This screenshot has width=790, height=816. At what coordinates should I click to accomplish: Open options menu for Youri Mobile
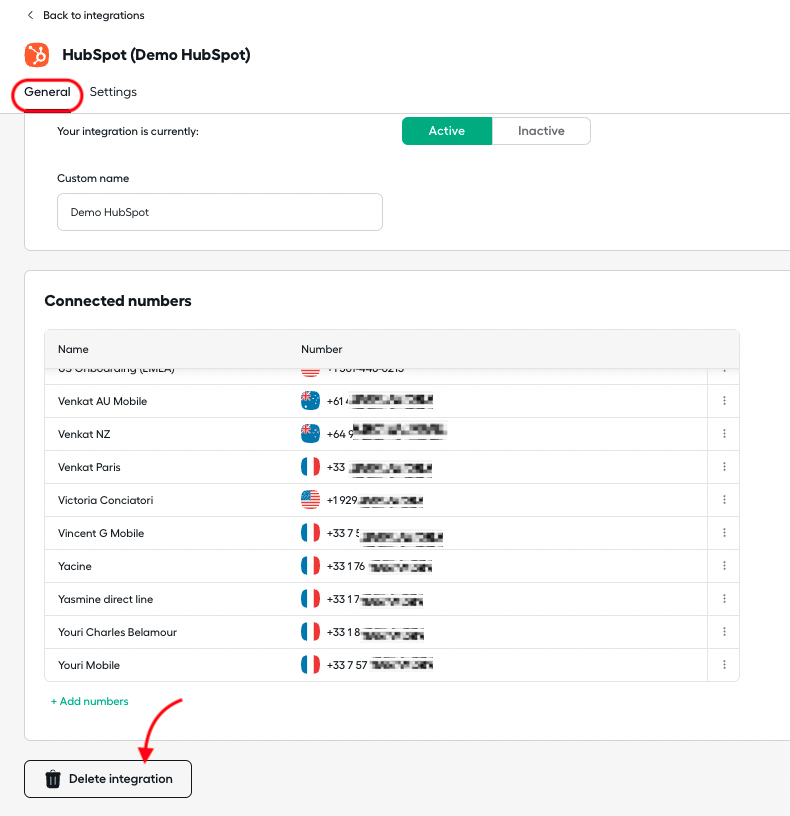[724, 665]
